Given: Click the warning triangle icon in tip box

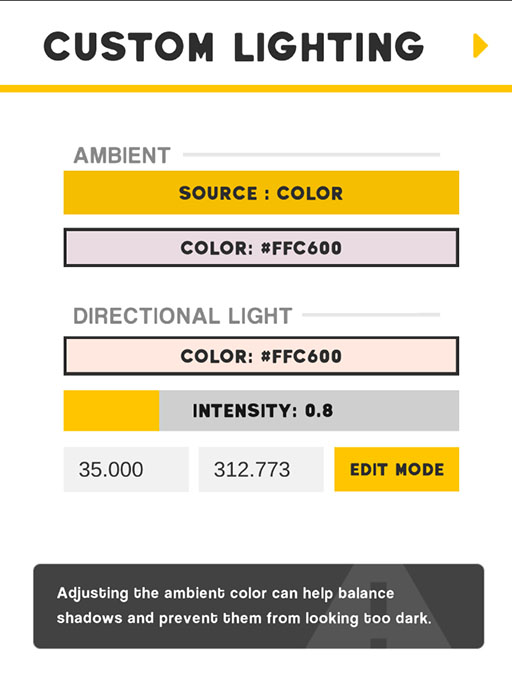Looking at the screenshot, I should (379, 607).
